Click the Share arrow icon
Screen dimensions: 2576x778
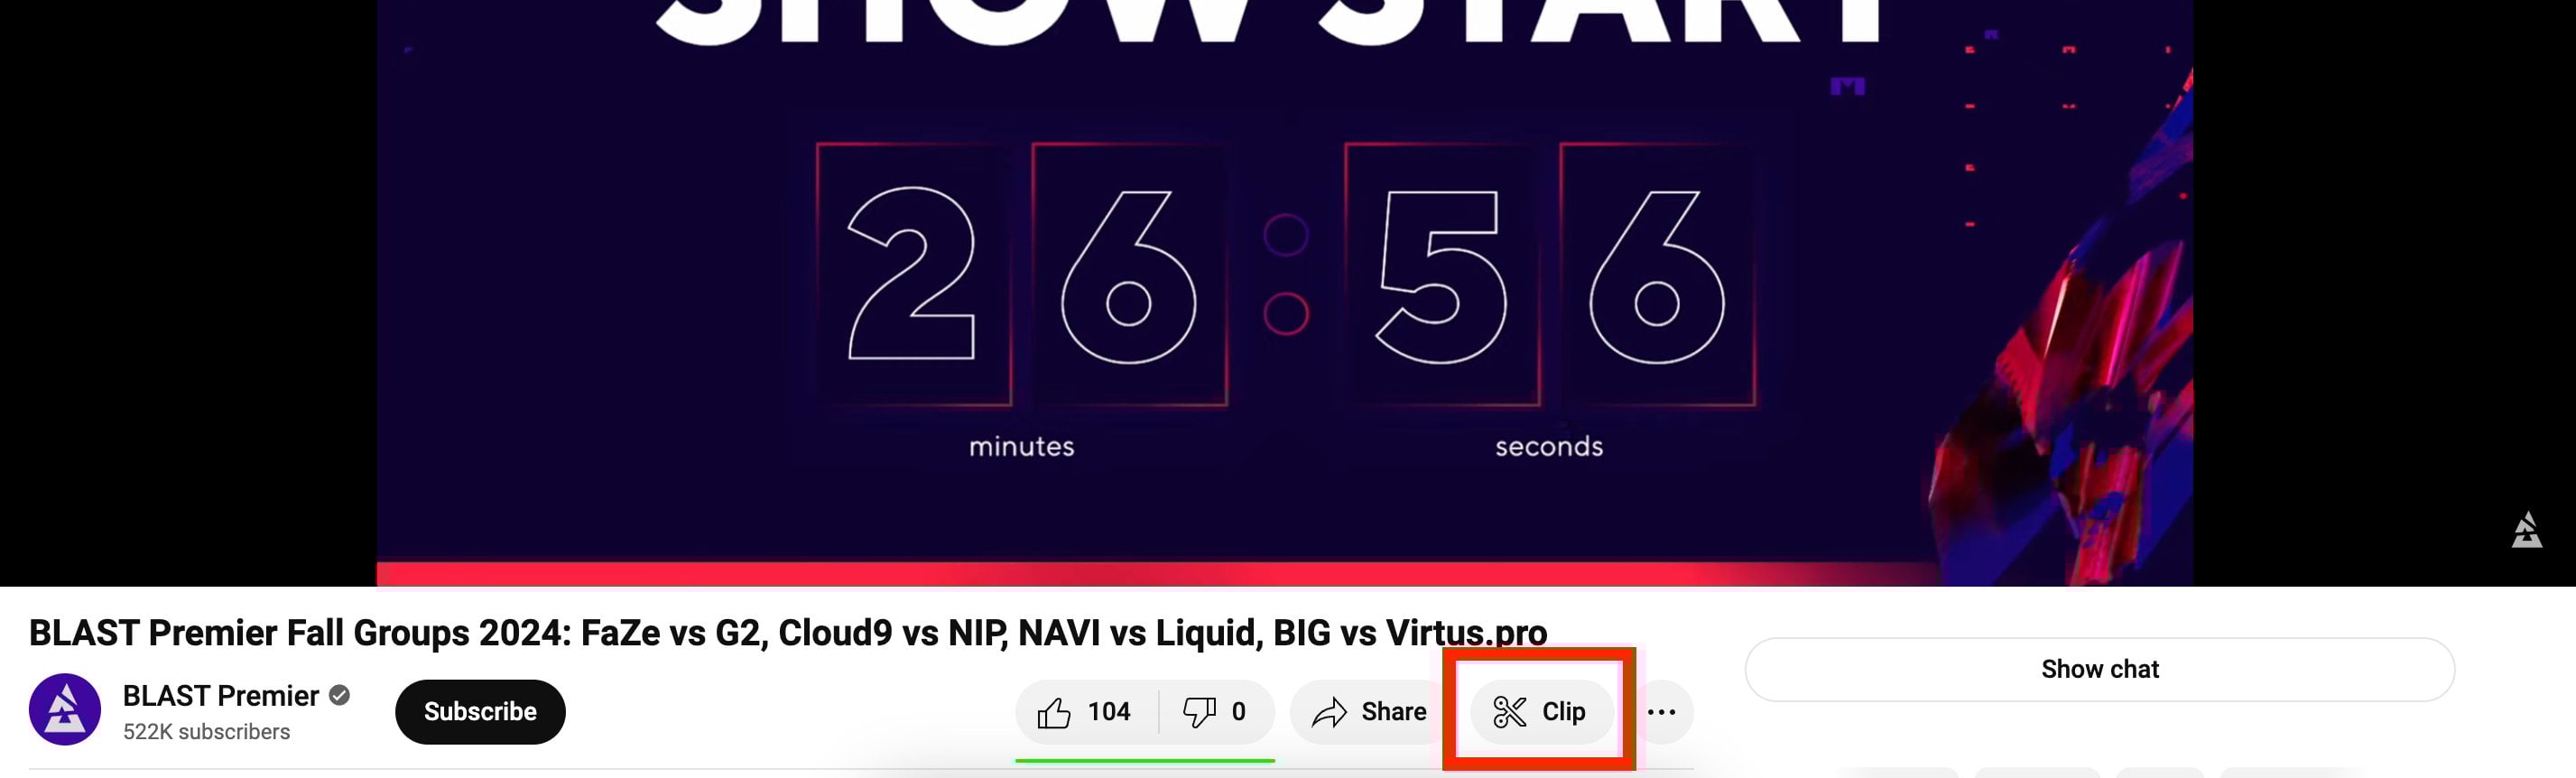pyautogui.click(x=1329, y=712)
